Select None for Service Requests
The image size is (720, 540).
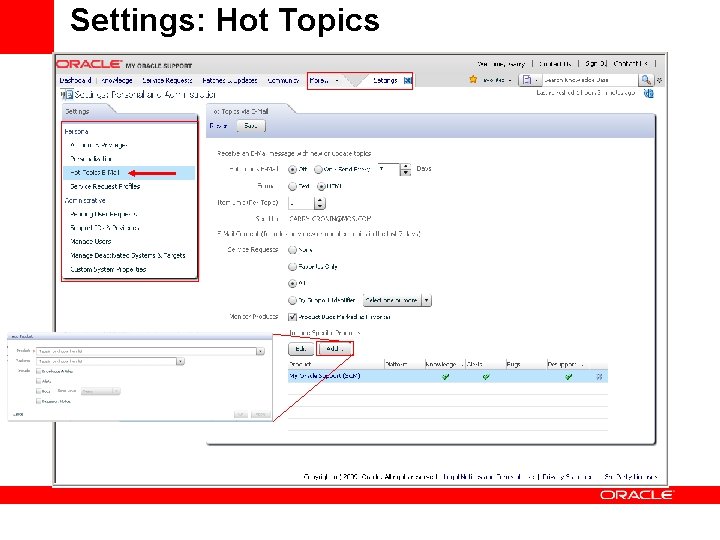[292, 250]
